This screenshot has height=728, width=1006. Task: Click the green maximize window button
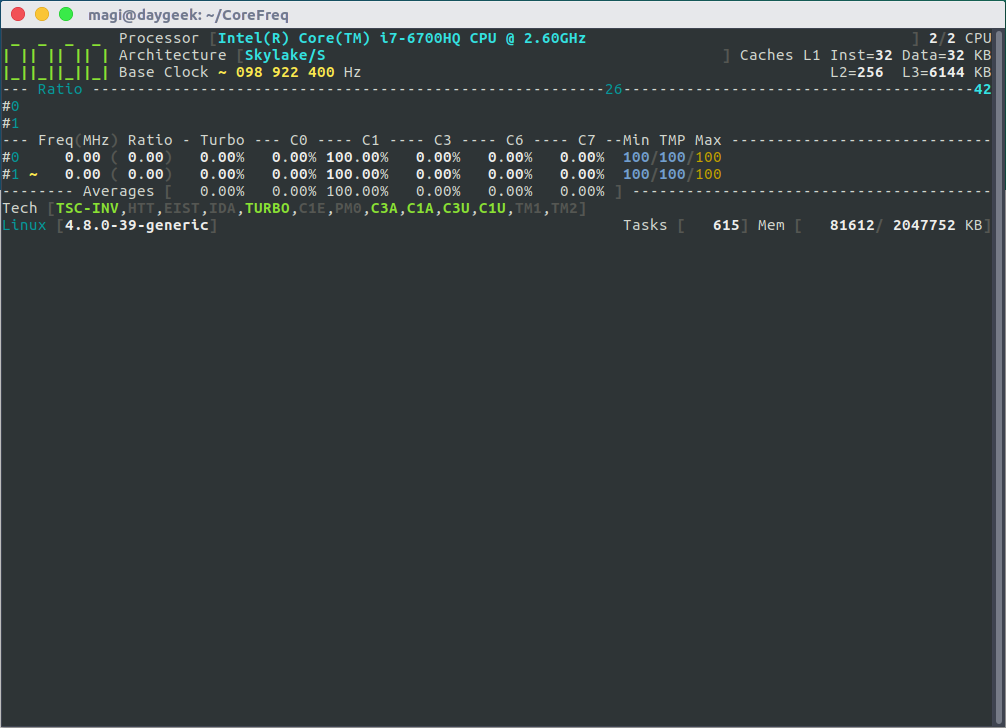65,14
